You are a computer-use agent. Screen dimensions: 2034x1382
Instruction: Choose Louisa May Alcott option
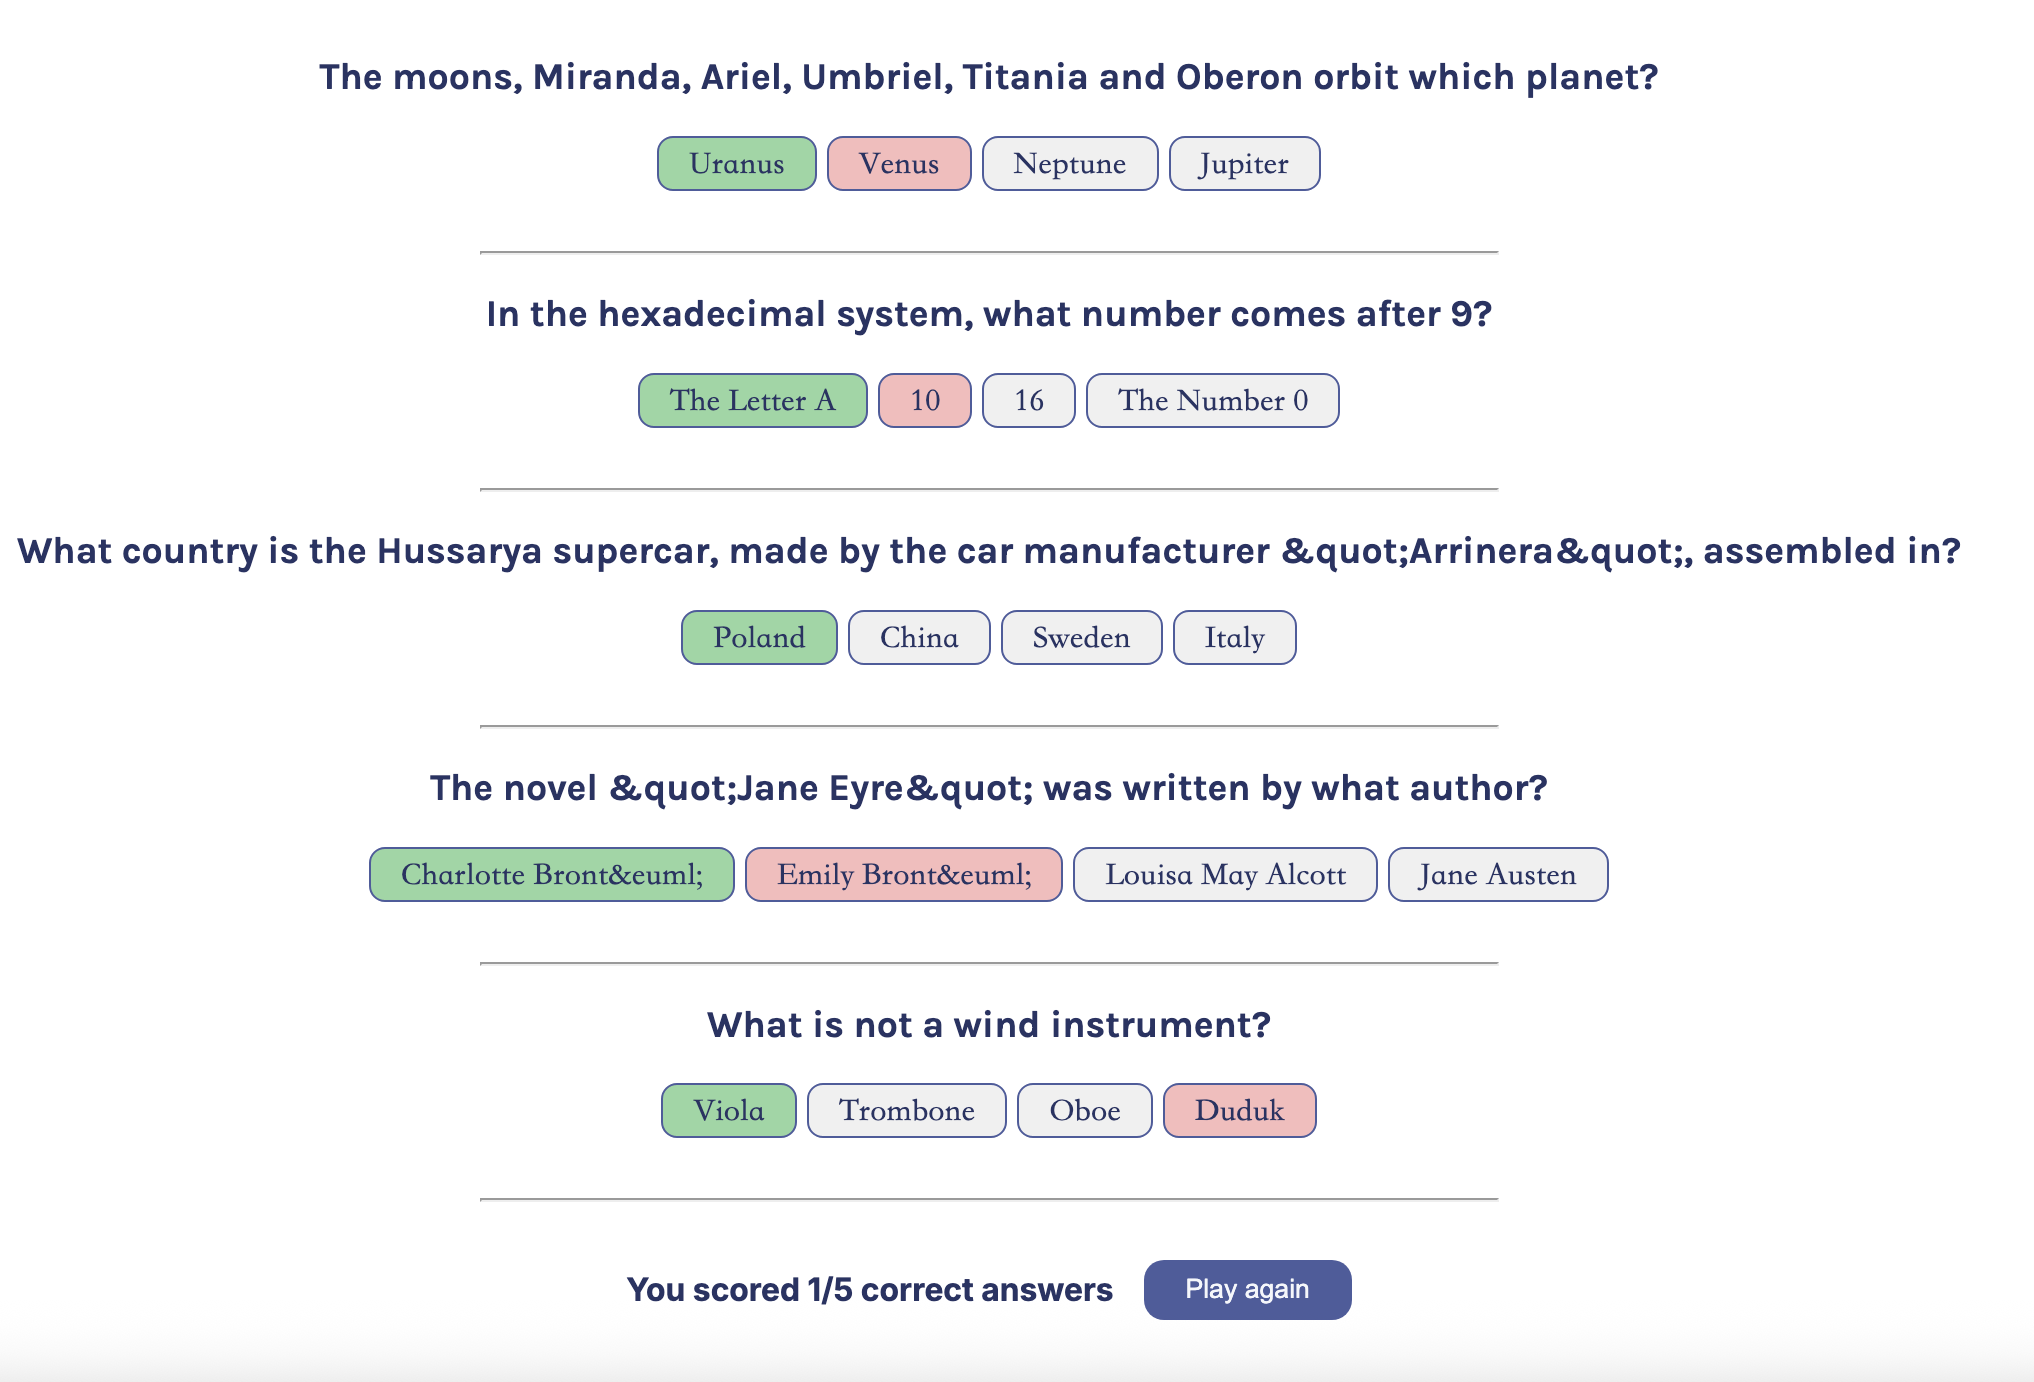(1225, 874)
